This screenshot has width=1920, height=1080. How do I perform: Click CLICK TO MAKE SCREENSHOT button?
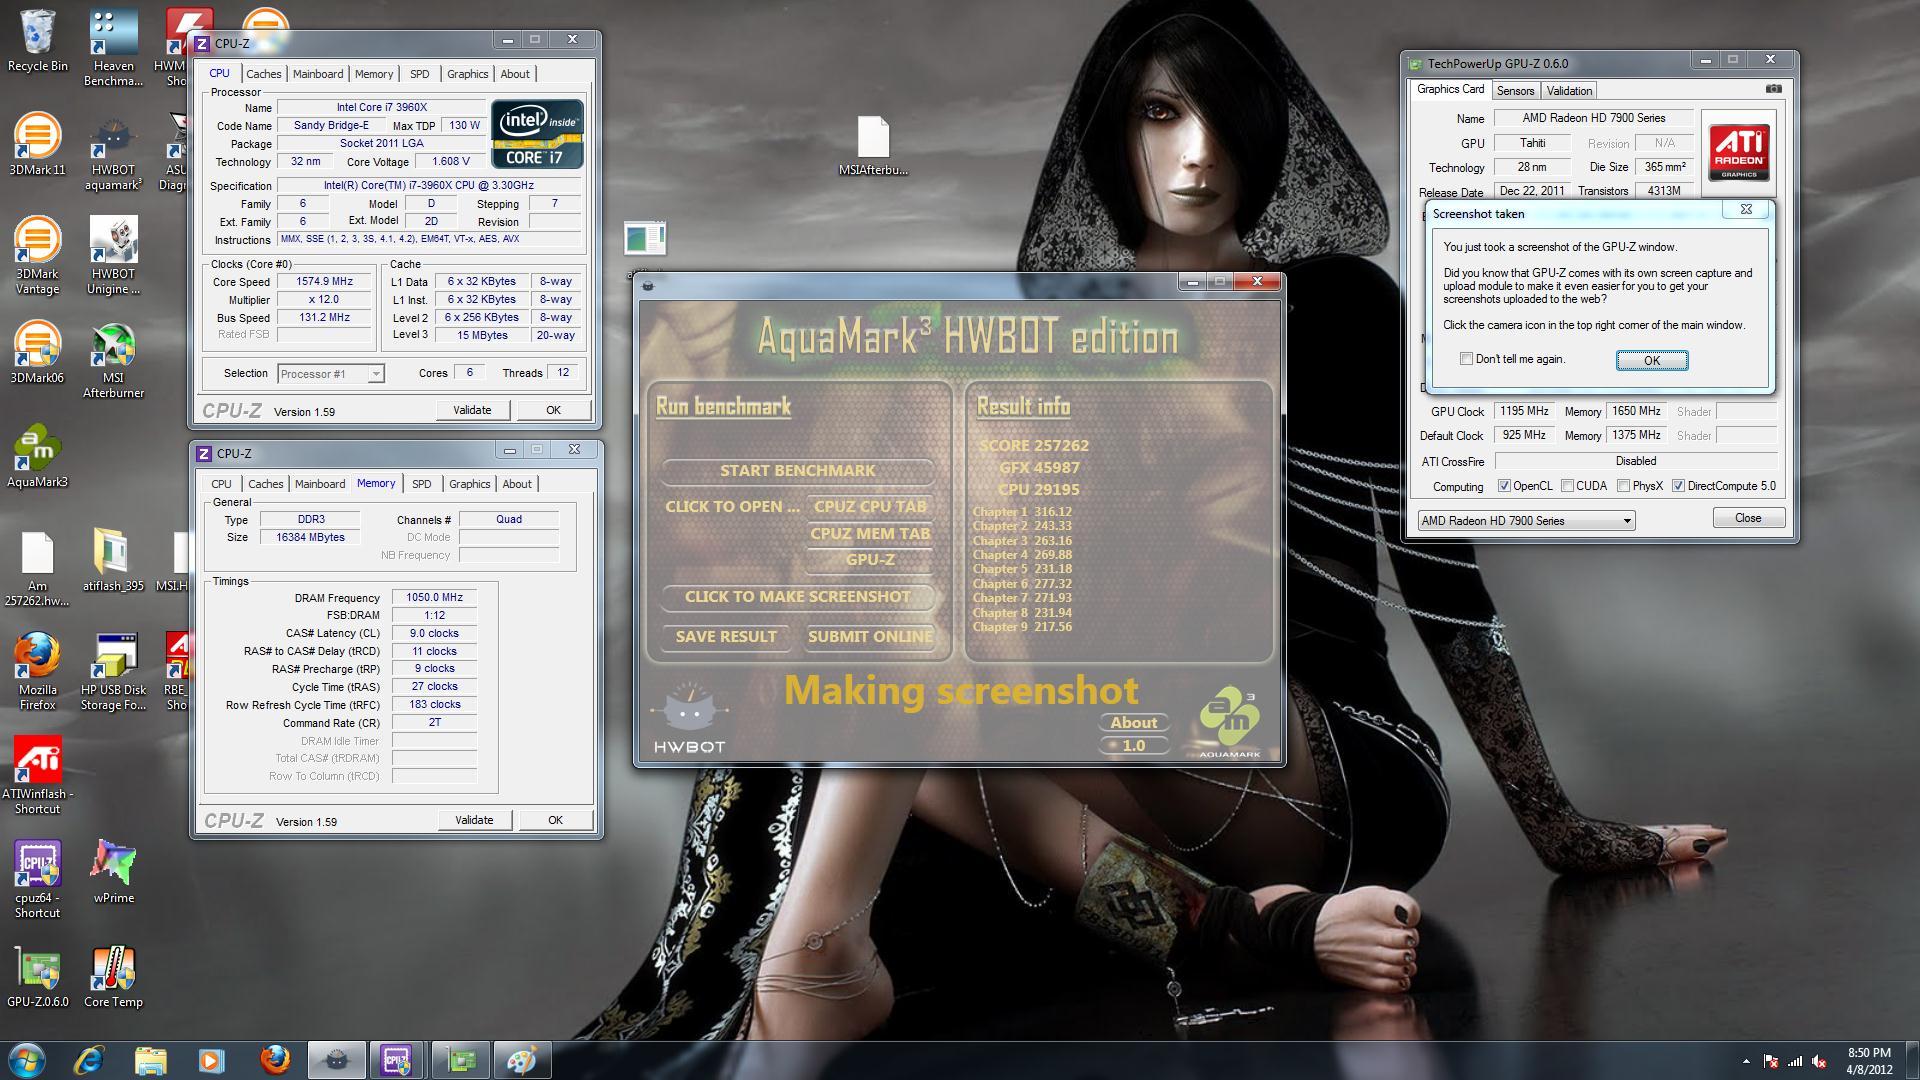point(797,597)
